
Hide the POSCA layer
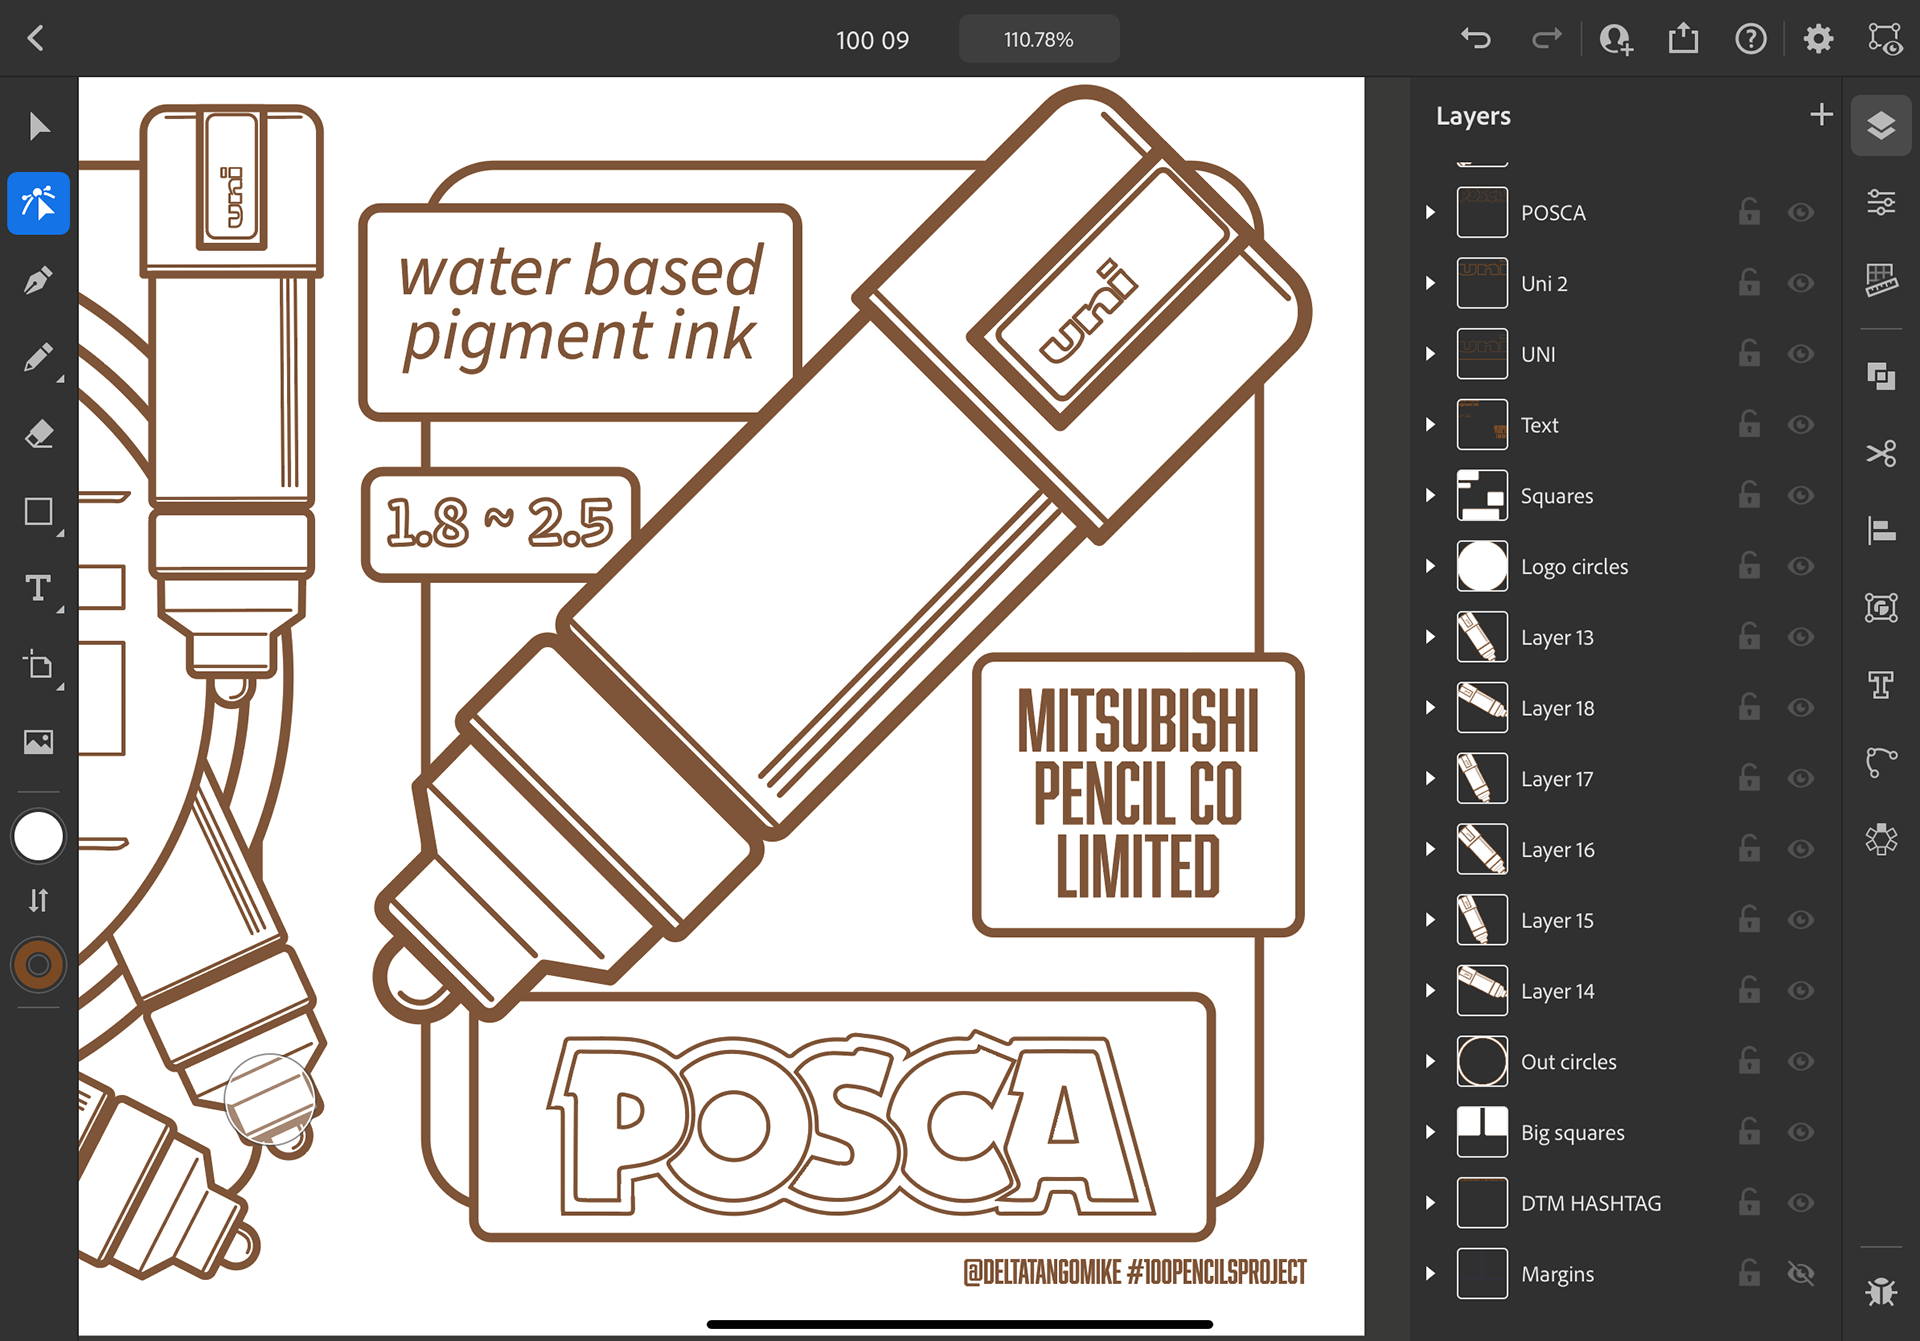tap(1801, 212)
